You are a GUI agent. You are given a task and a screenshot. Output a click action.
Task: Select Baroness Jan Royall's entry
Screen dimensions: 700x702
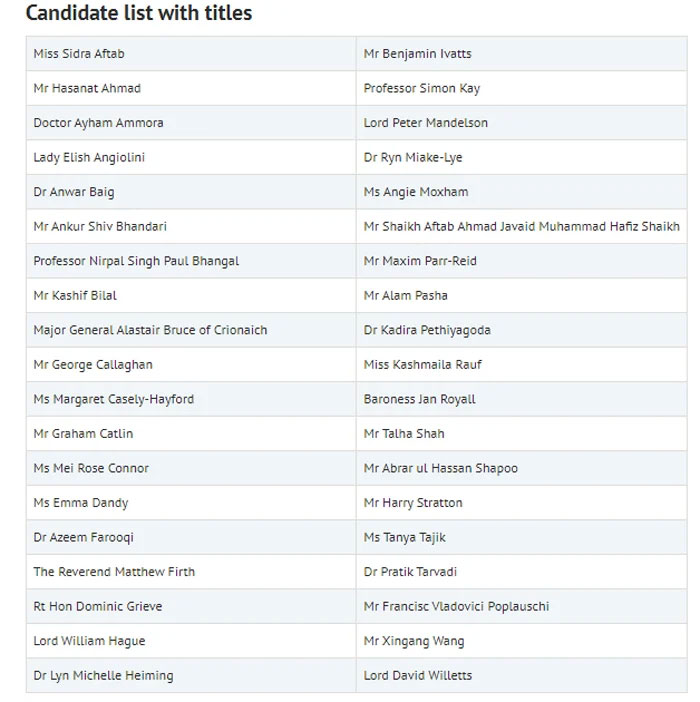tap(420, 399)
